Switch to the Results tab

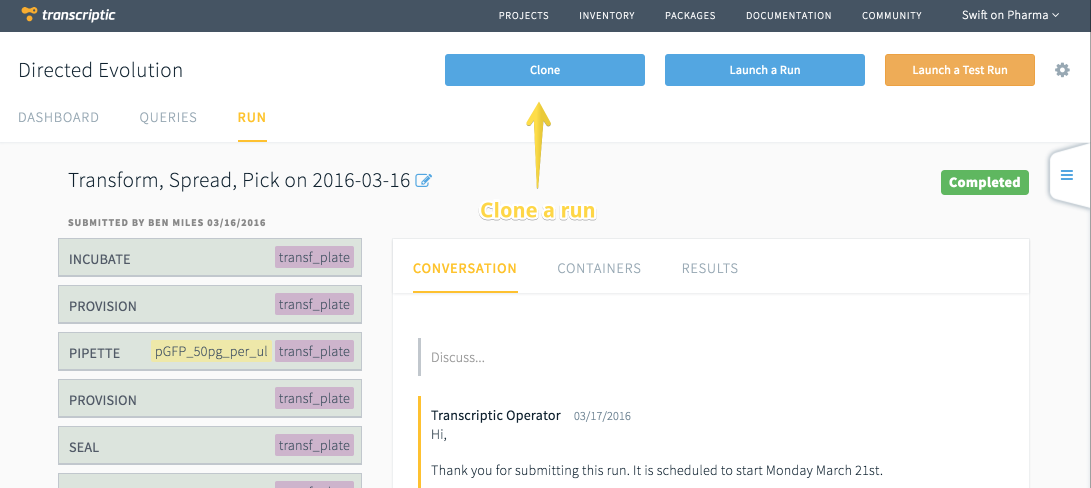(710, 269)
